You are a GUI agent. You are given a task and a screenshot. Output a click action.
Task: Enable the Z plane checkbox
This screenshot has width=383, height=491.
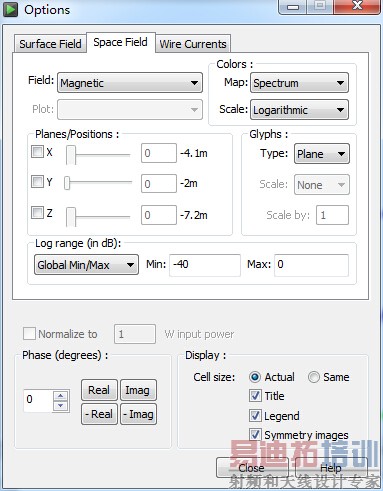pyautogui.click(x=37, y=212)
